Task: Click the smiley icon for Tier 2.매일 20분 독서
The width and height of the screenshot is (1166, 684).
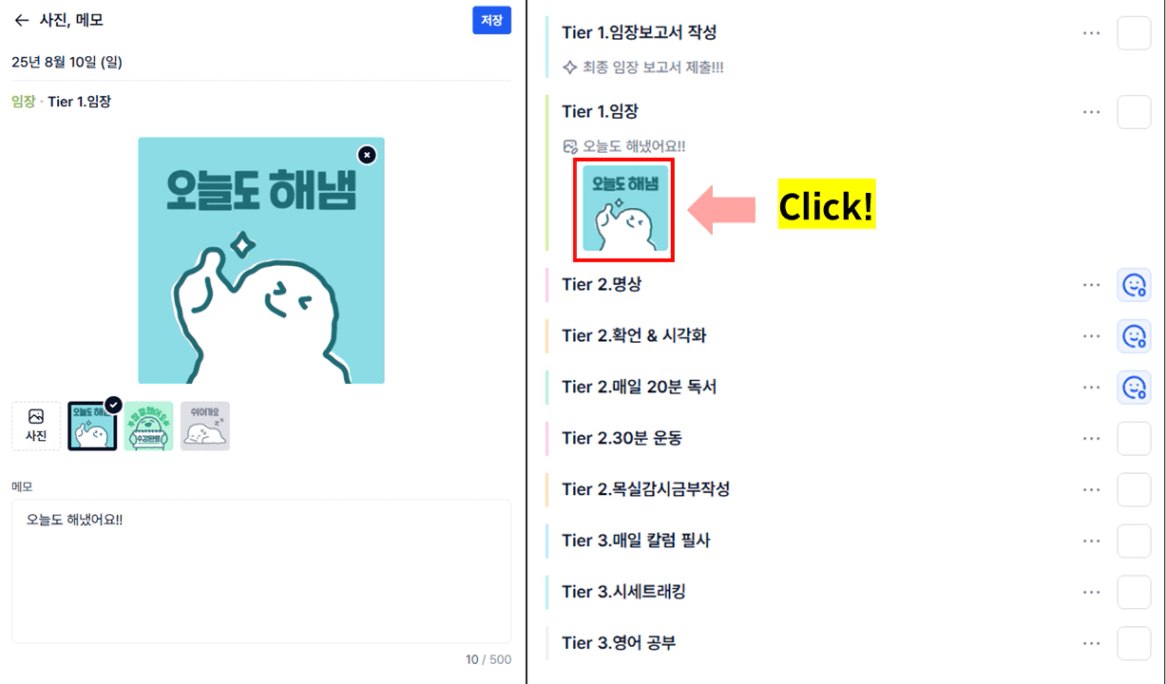Action: point(1134,387)
